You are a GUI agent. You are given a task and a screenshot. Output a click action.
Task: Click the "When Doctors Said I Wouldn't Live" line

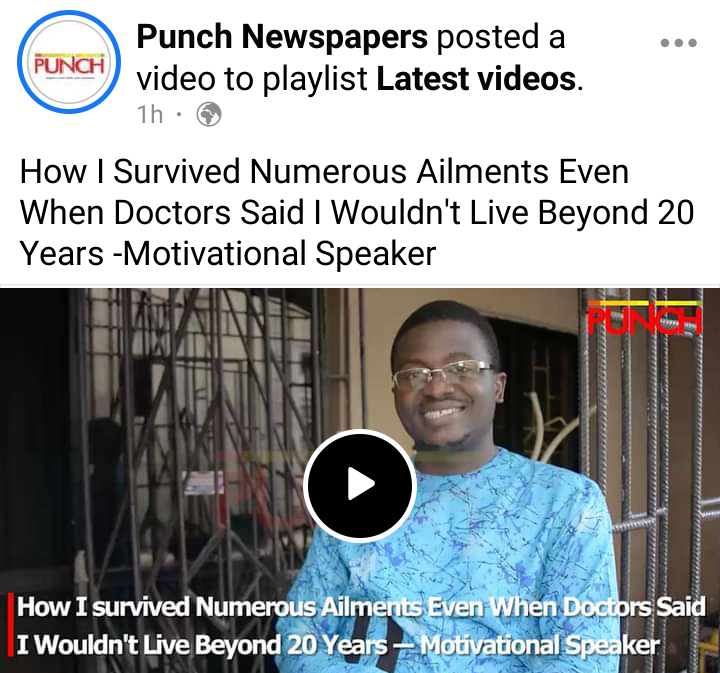tap(274, 213)
